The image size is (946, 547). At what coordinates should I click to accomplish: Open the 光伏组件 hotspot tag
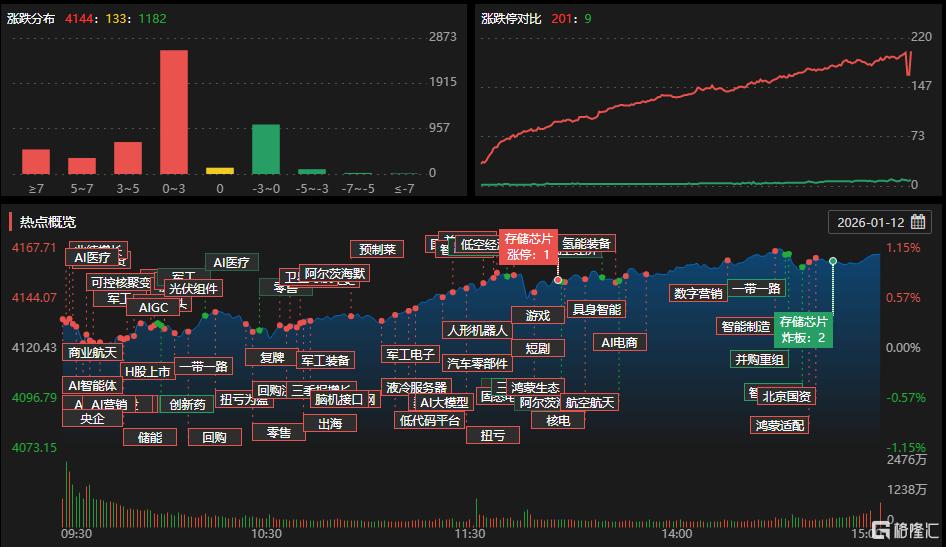(x=193, y=288)
